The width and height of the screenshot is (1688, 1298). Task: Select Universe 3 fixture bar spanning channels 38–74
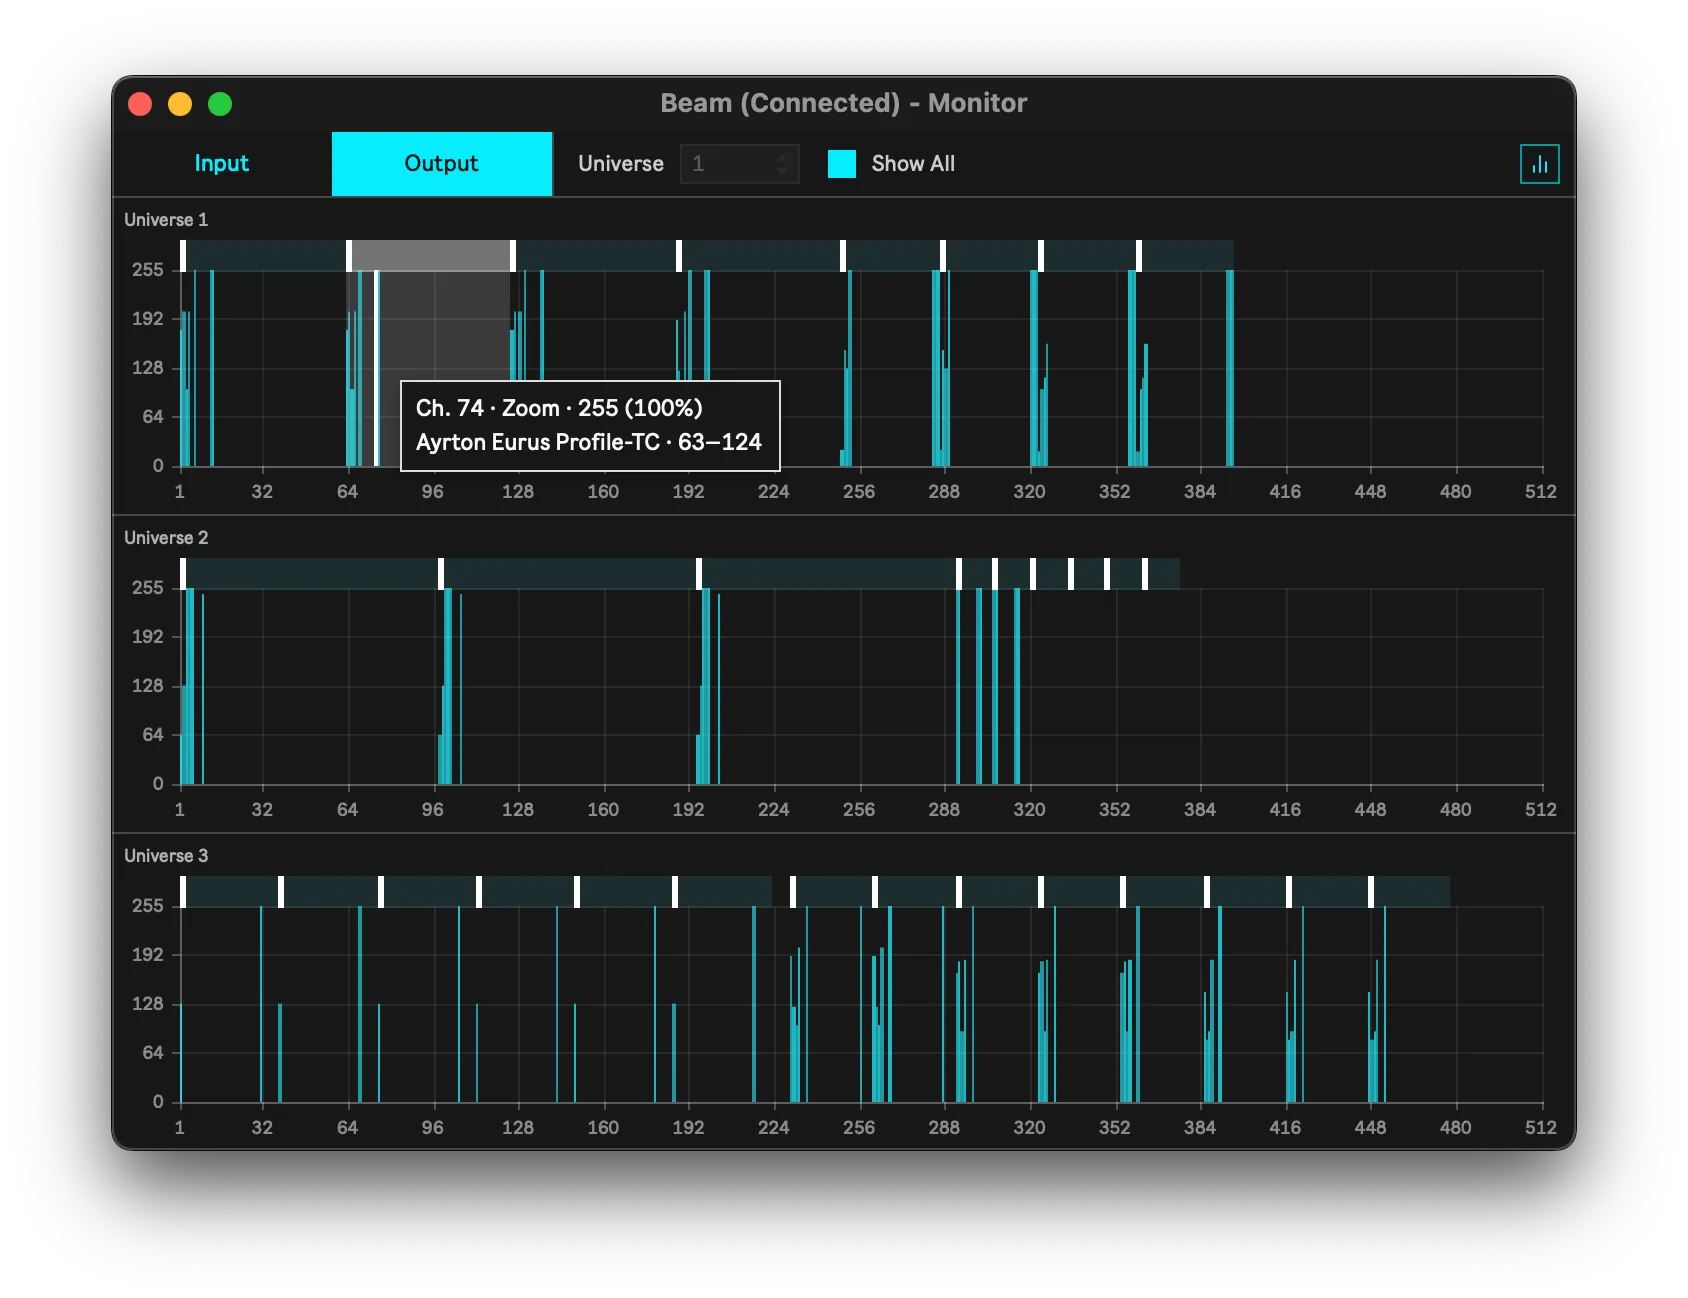(330, 892)
